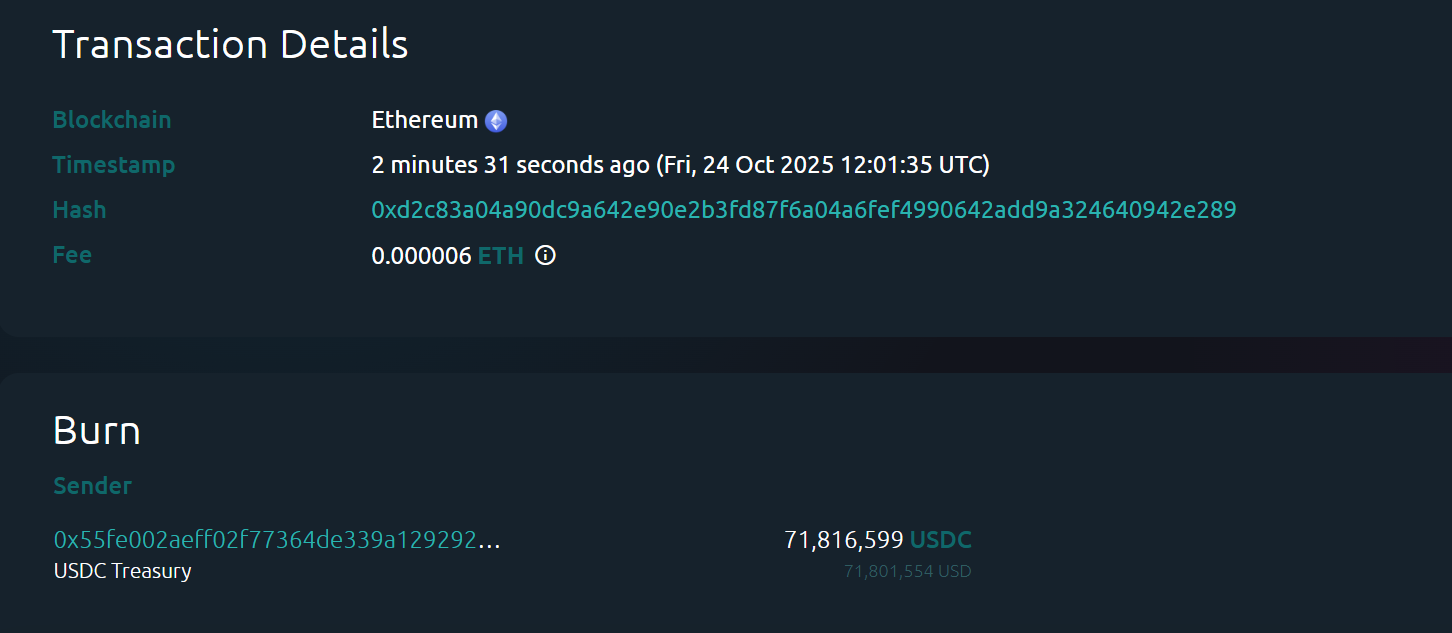Click the Blockchain field label

pos(112,119)
